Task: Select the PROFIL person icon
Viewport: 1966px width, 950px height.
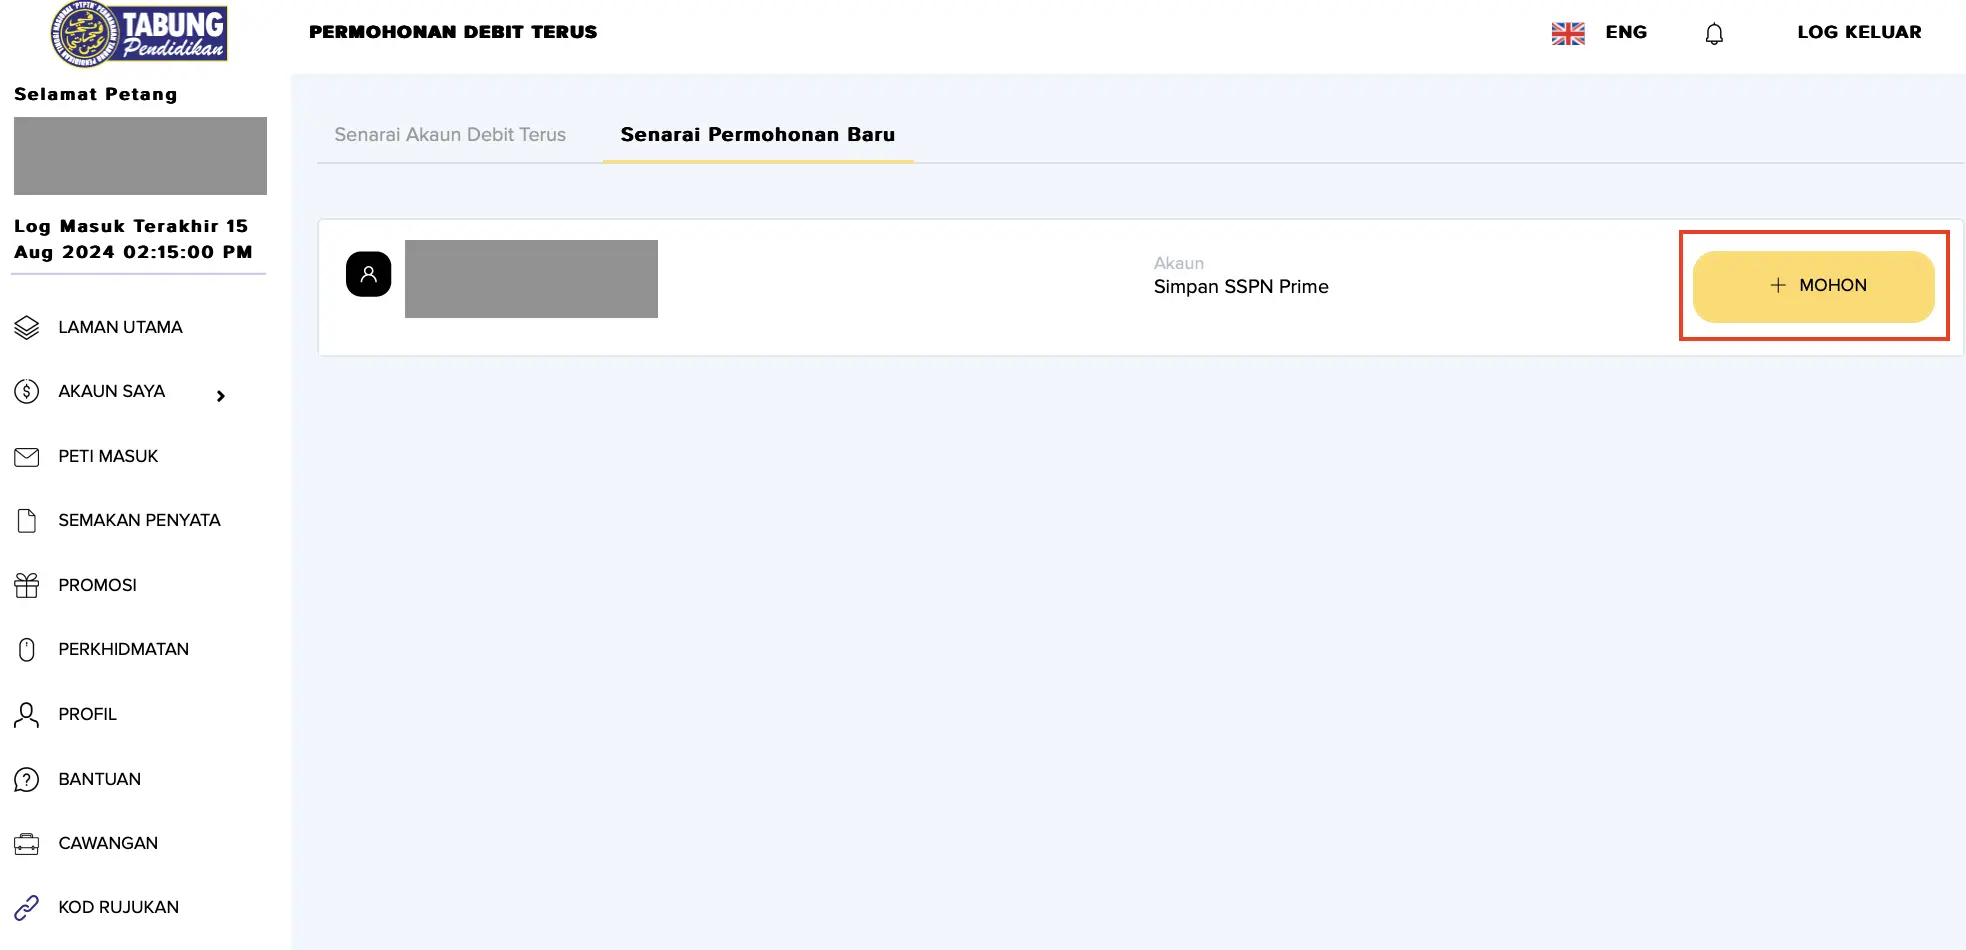Action: click(27, 714)
